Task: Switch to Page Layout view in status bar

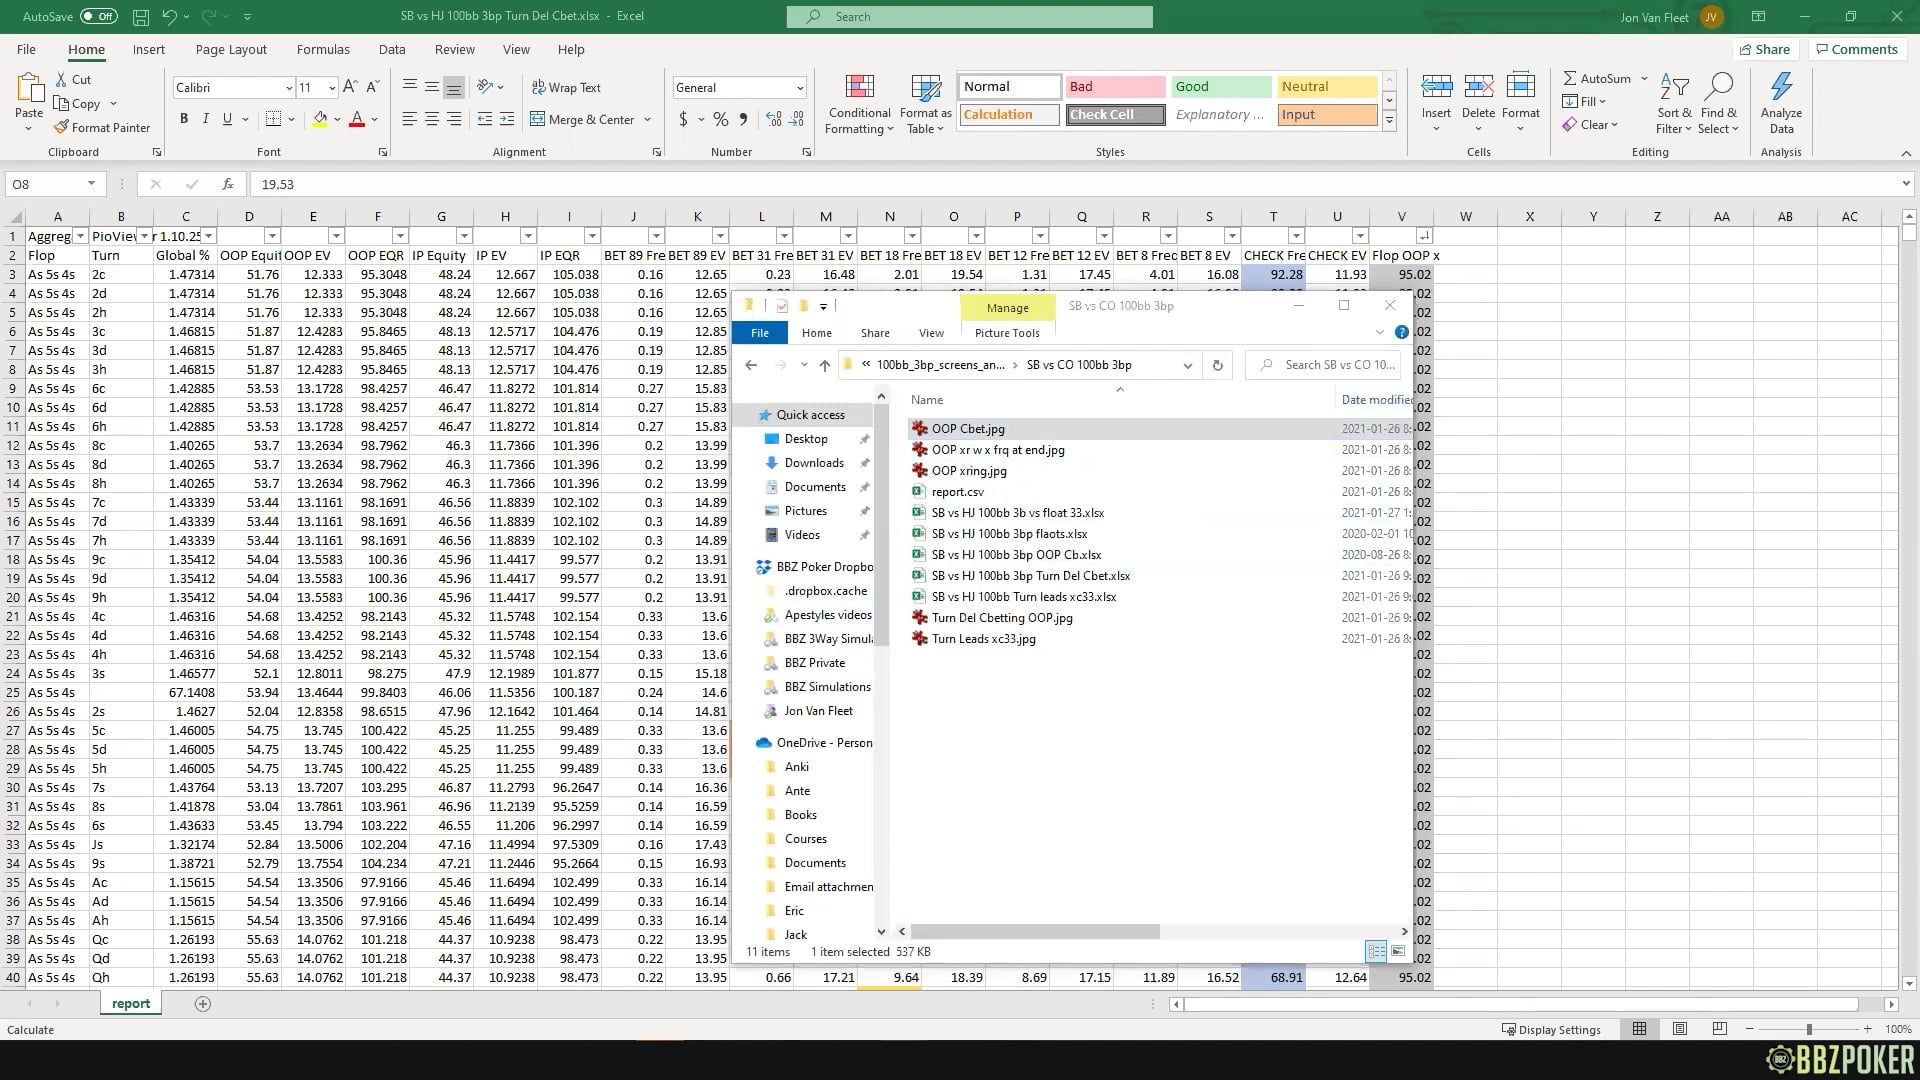Action: pos(1680,1029)
